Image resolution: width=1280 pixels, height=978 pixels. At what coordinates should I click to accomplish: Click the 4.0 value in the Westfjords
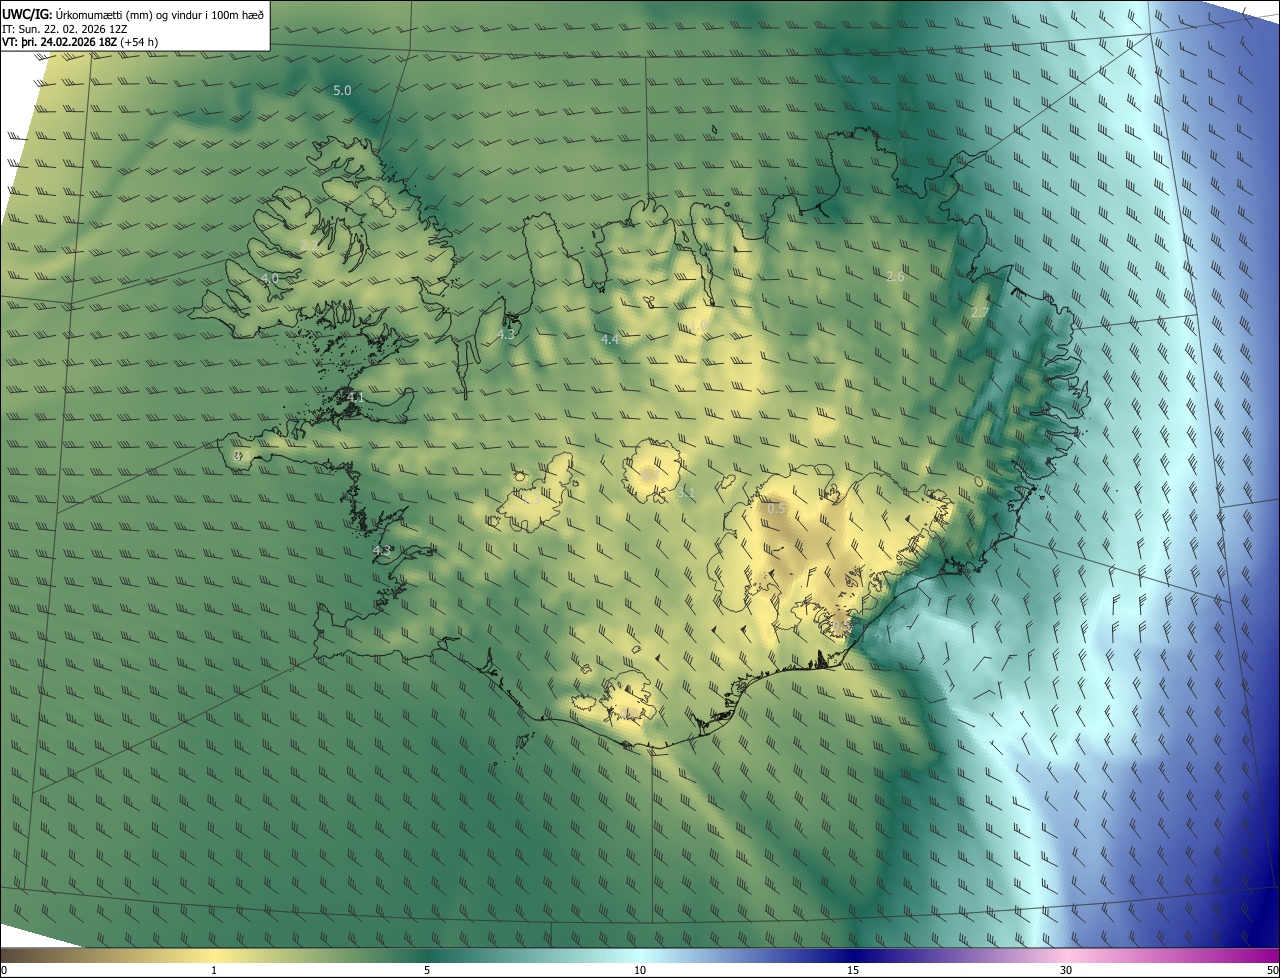point(270,278)
